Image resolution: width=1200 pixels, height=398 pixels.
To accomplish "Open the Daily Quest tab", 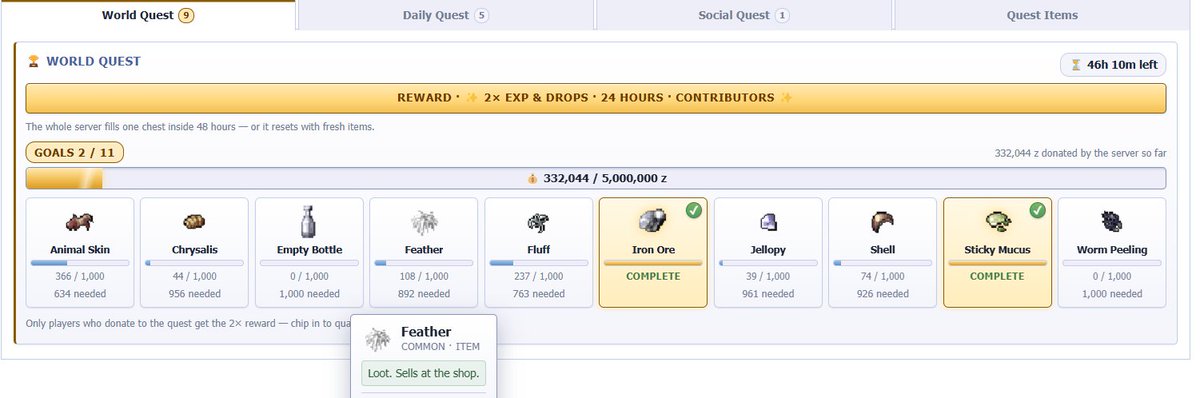I will click(x=446, y=15).
